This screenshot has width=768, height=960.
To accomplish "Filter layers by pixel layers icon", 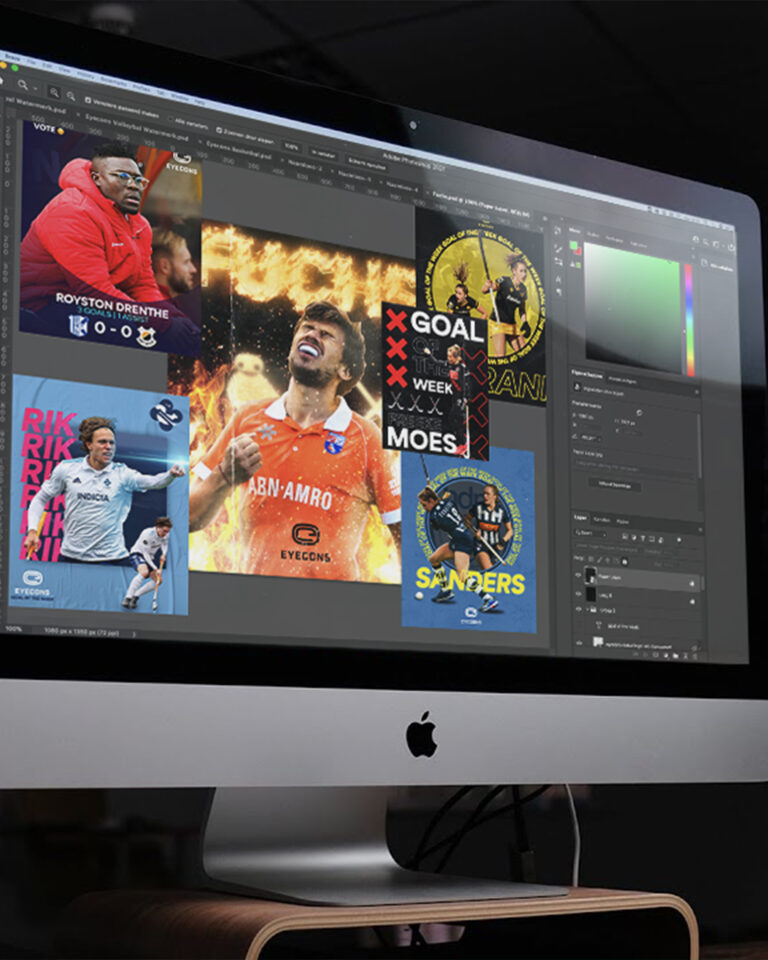I will 625,536.
